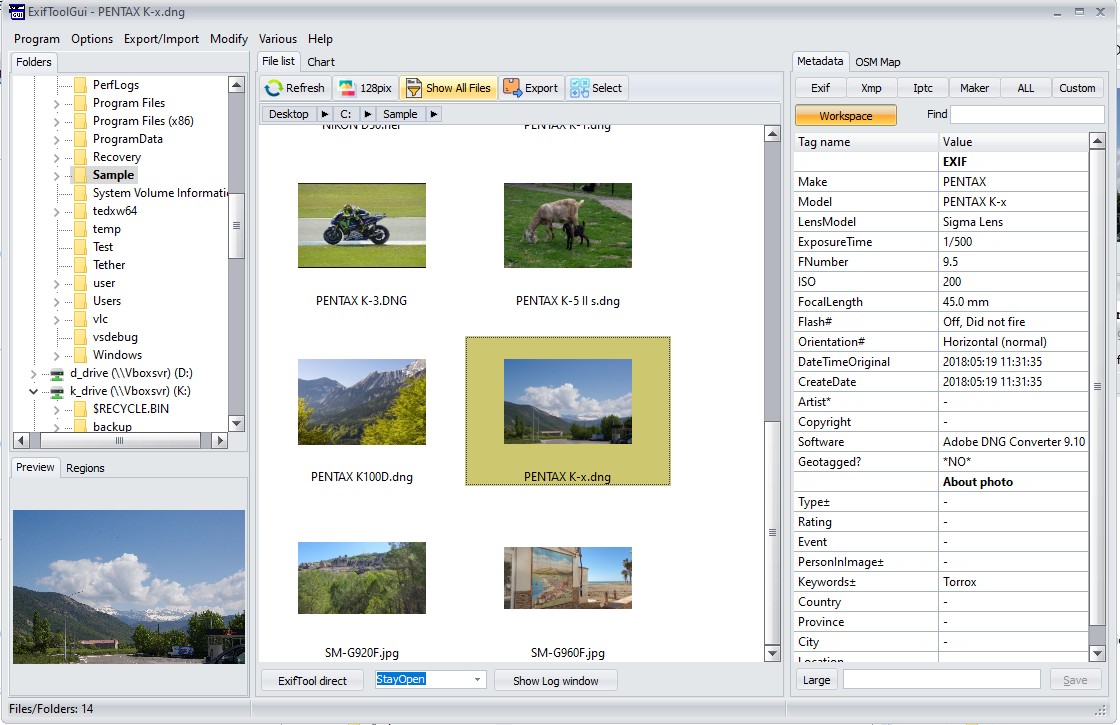Click the Custom metadata button
The width and height of the screenshot is (1120, 725).
(1077, 88)
